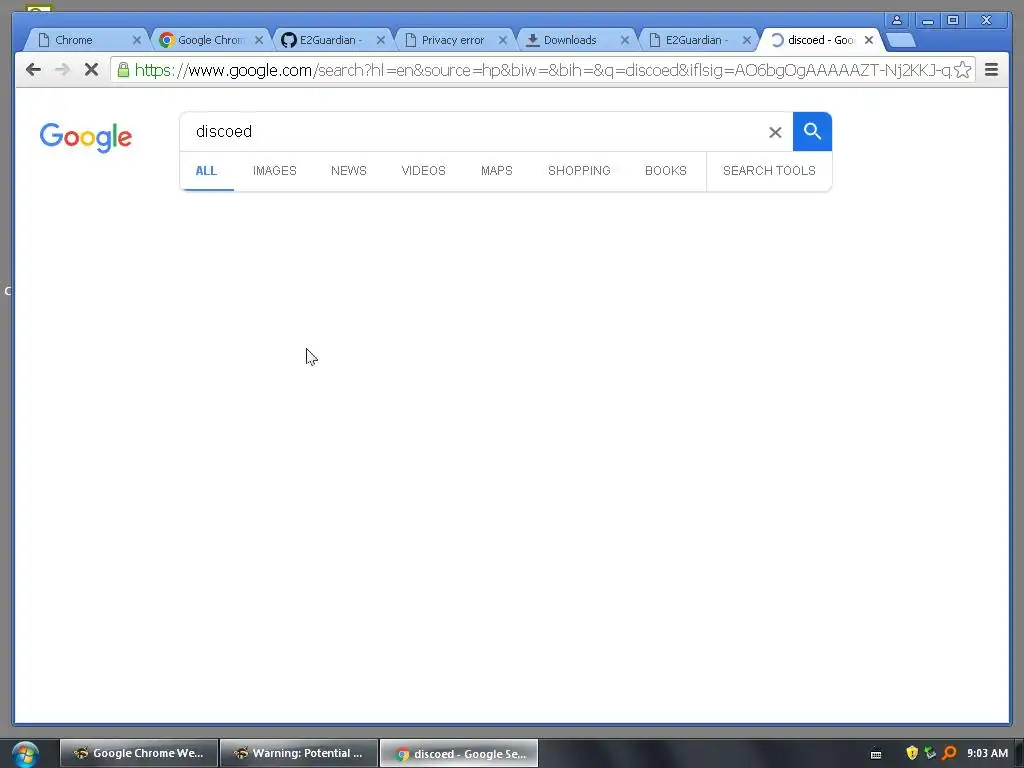The width and height of the screenshot is (1024, 768).
Task: Close the Privacy error tab
Action: [x=503, y=40]
